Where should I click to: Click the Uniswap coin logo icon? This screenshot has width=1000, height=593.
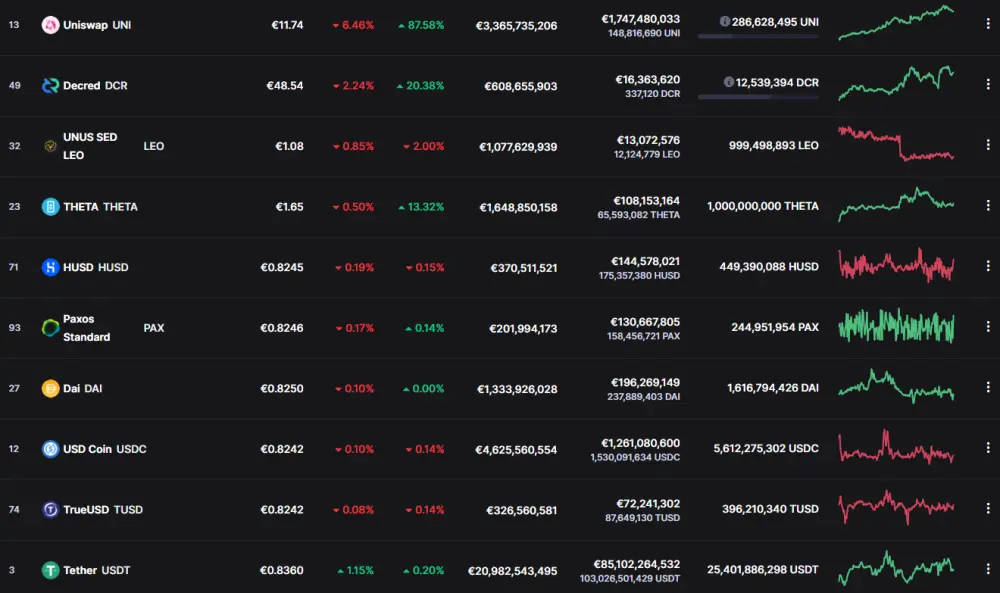pyautogui.click(x=50, y=25)
